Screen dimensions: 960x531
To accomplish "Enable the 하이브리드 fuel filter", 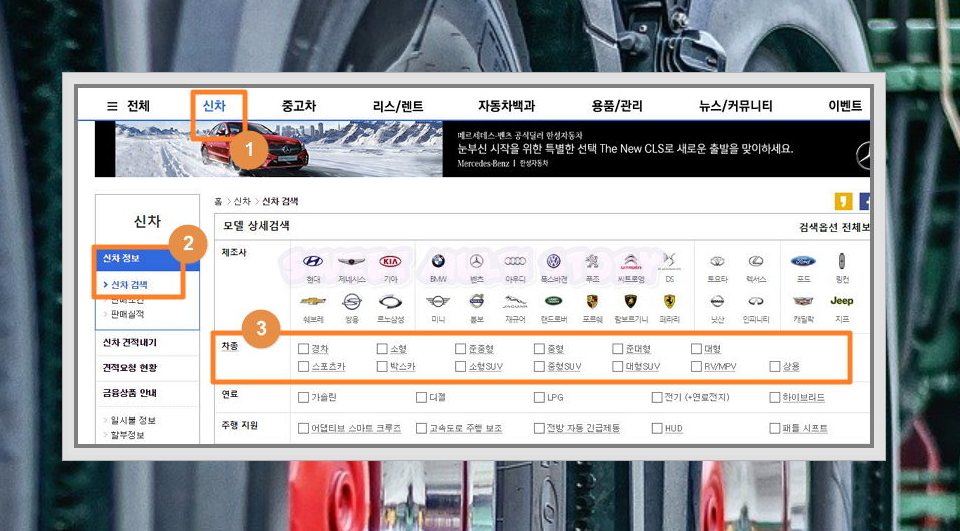I will click(775, 397).
